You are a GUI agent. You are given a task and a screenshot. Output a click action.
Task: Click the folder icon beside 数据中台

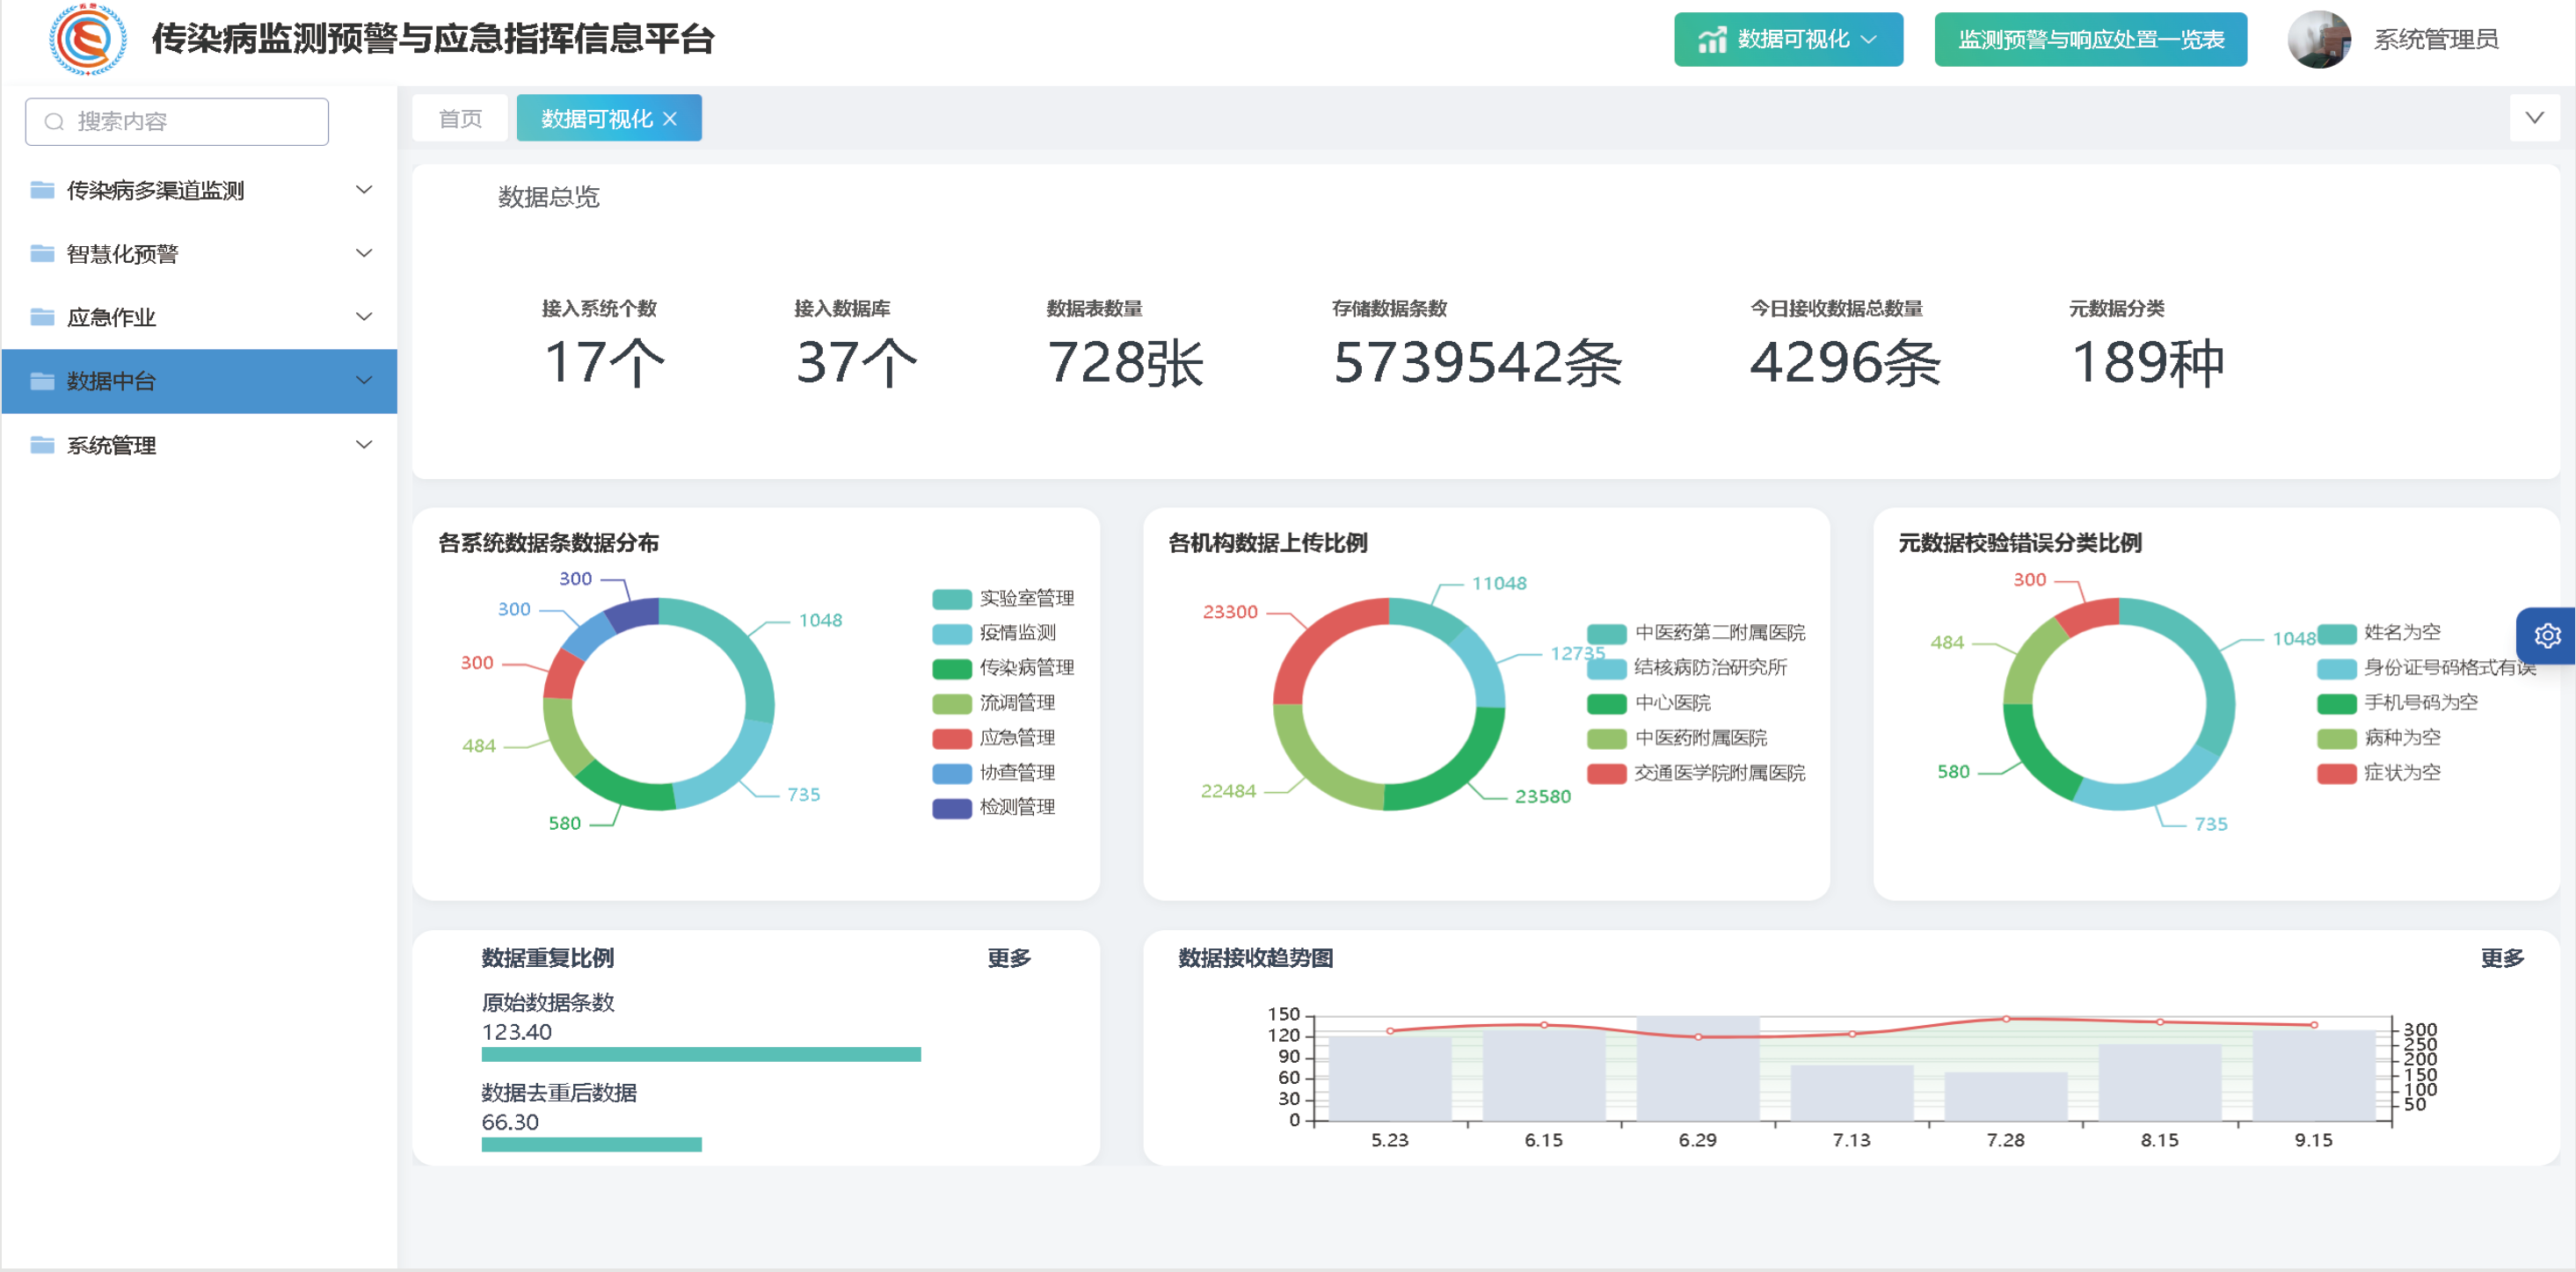click(42, 381)
